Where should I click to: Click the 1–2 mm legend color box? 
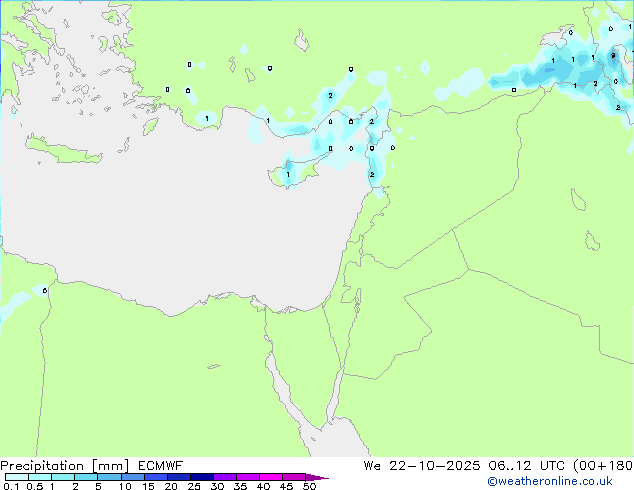[x=63, y=477]
